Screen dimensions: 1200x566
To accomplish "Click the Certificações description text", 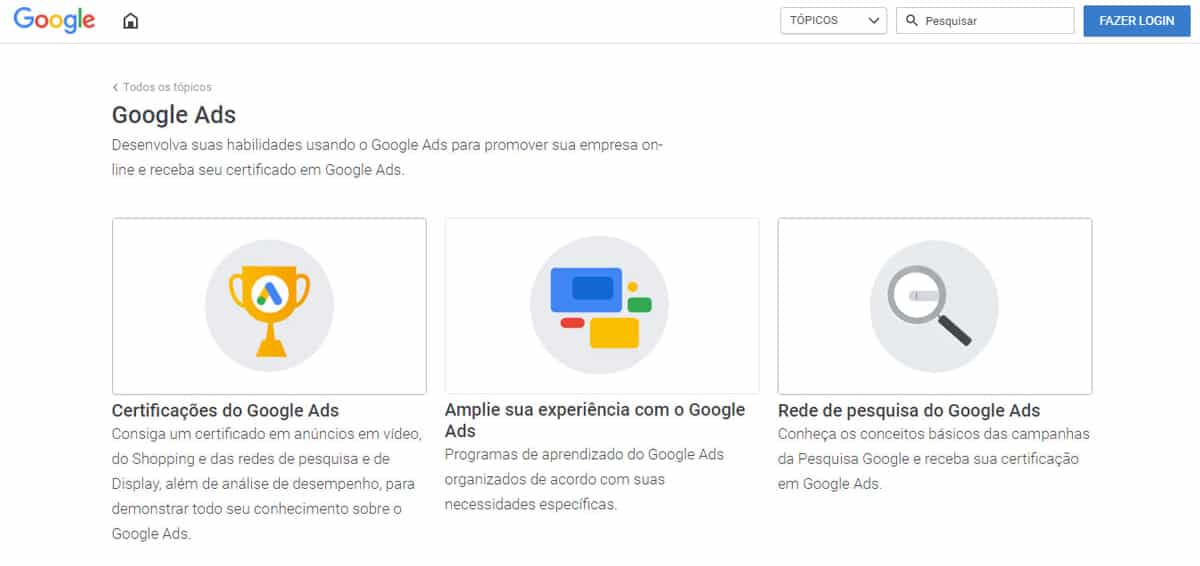I will (266, 484).
